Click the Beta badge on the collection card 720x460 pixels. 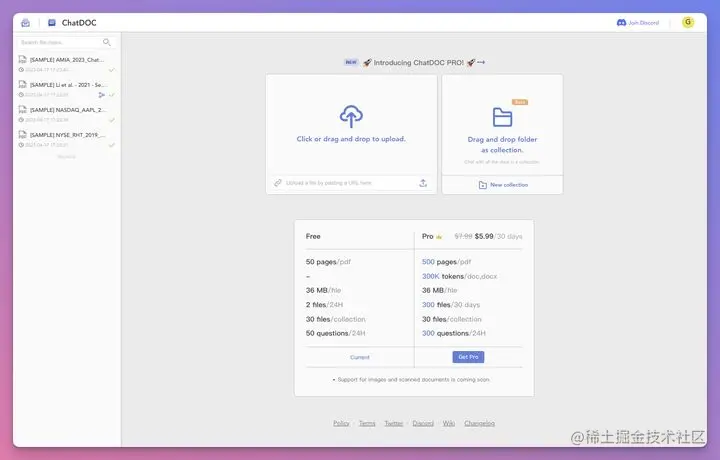point(520,102)
